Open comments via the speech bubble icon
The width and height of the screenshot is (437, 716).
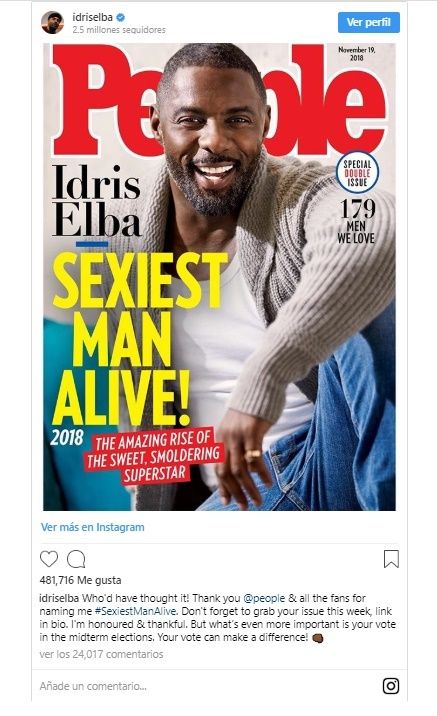tap(76, 559)
